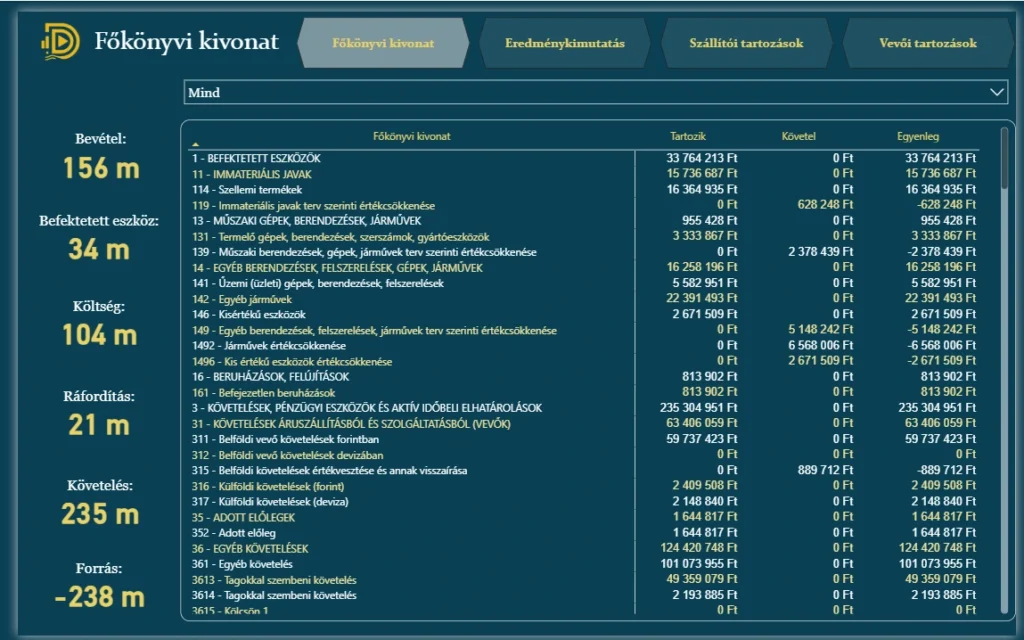
Task: Go to the Vevői tartozások tab
Action: pos(927,43)
